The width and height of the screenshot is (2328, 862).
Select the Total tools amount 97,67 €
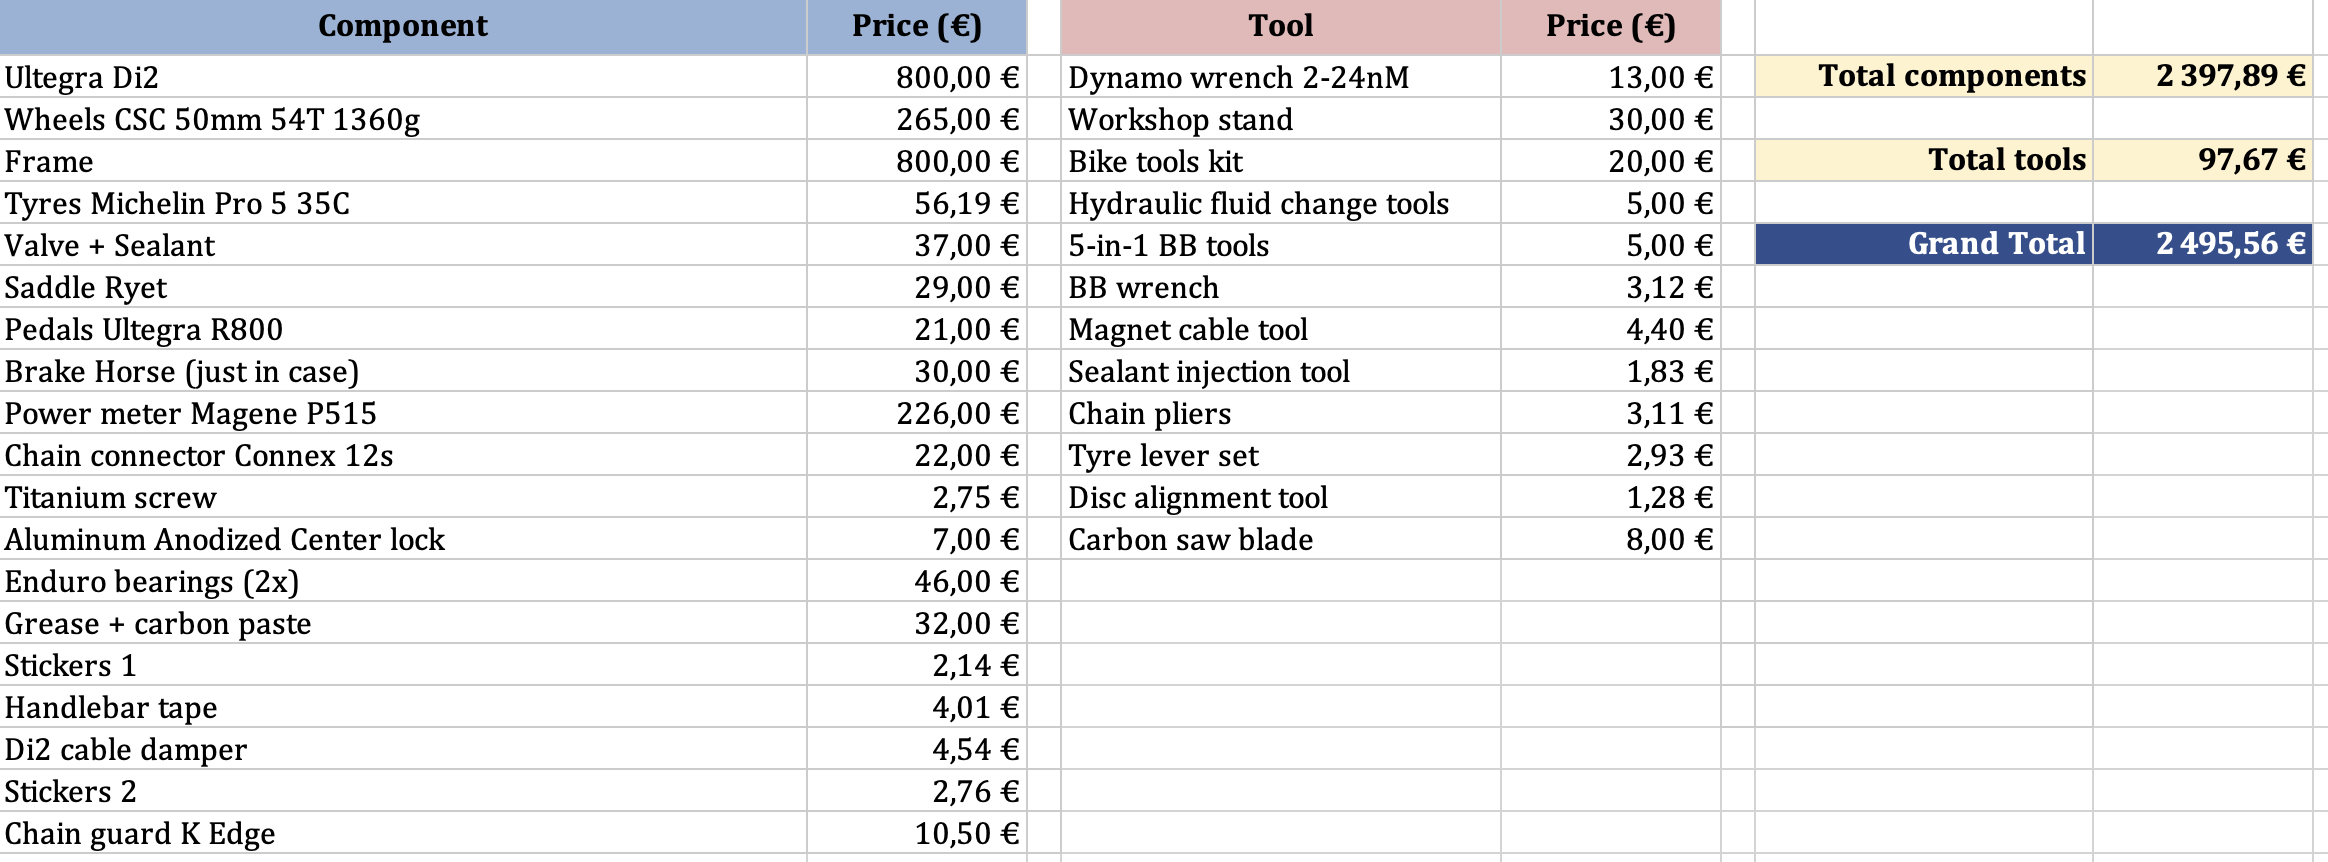point(2203,160)
